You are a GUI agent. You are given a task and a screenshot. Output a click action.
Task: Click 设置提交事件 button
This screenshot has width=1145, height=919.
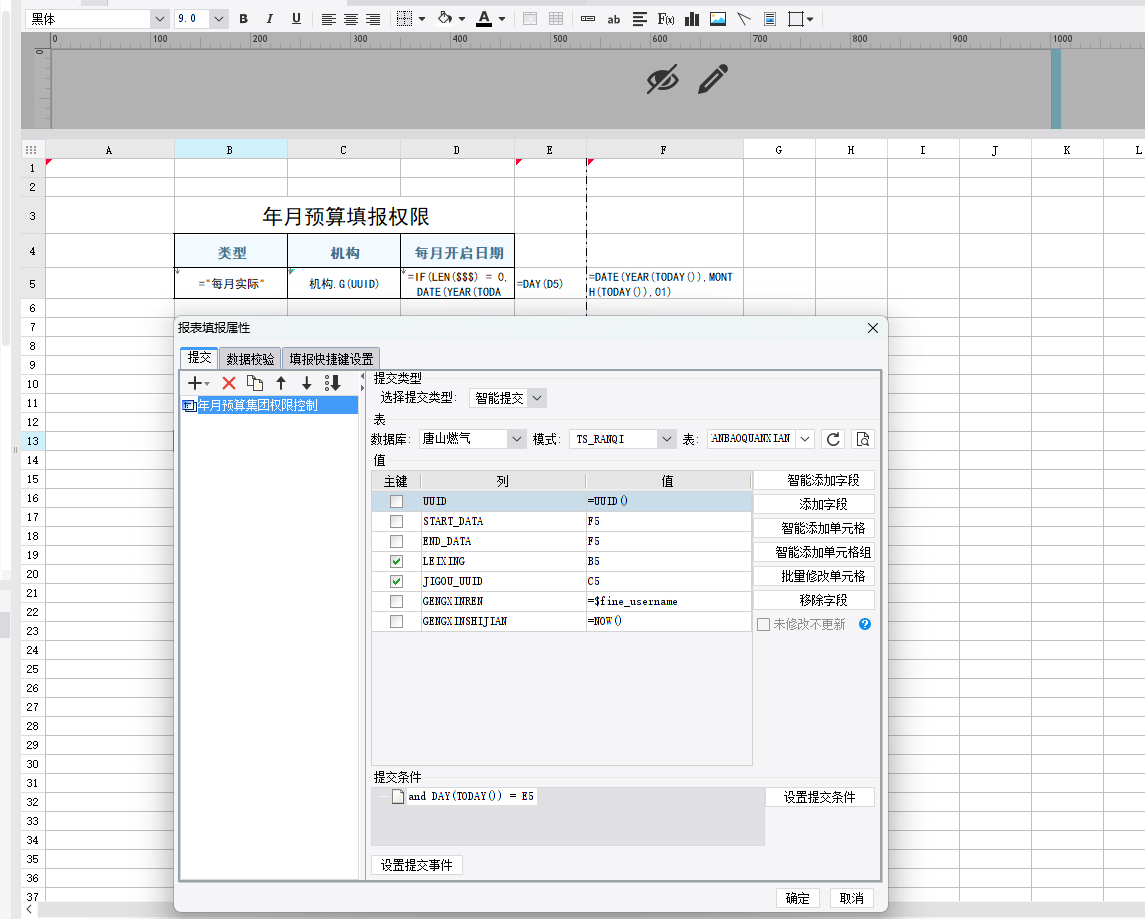tap(416, 865)
